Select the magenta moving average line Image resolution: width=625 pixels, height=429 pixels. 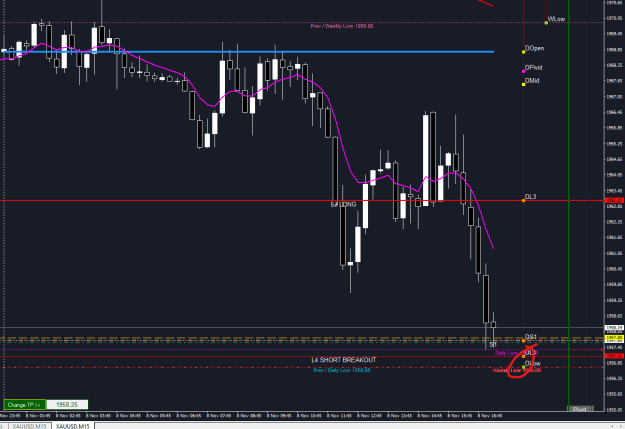click(x=247, y=92)
